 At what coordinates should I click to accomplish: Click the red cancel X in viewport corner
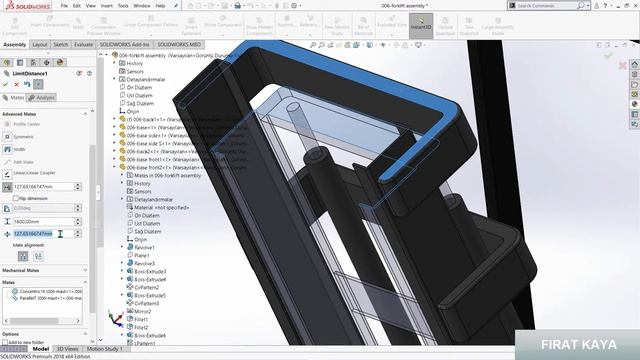[x=622, y=65]
